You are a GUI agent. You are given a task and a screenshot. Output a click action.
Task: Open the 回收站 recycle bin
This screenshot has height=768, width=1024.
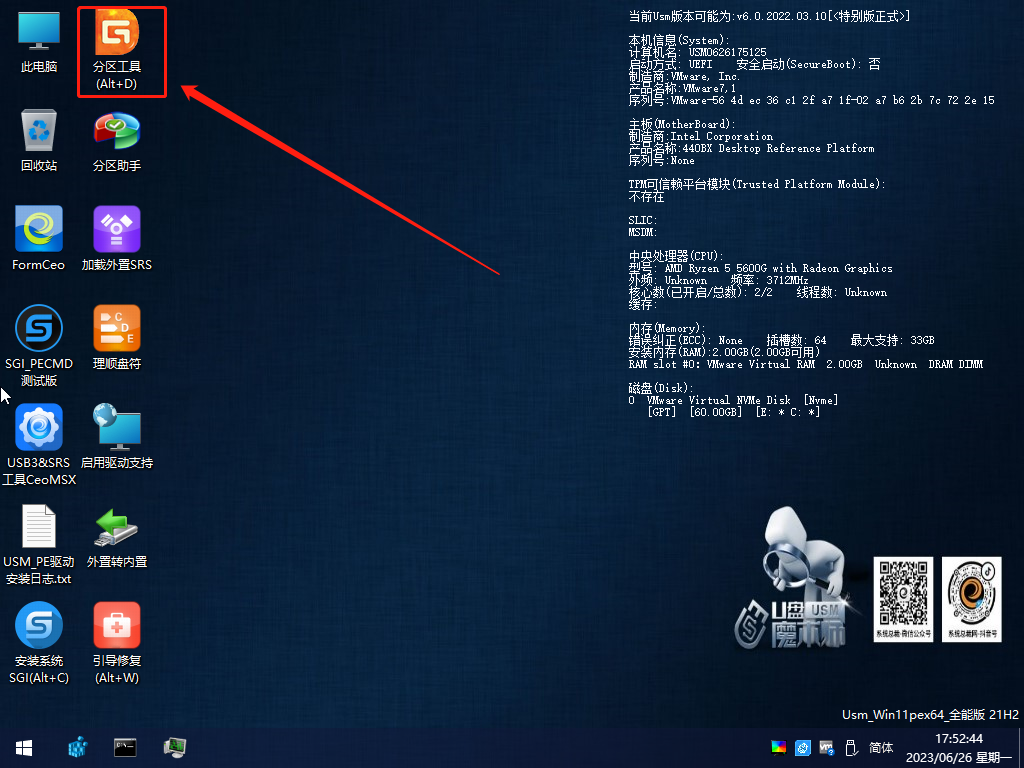point(39,141)
